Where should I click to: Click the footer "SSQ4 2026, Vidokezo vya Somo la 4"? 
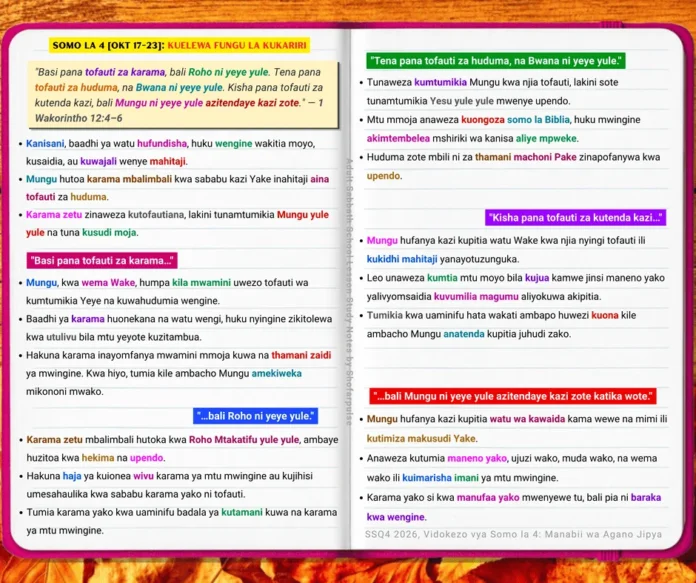[452, 534]
